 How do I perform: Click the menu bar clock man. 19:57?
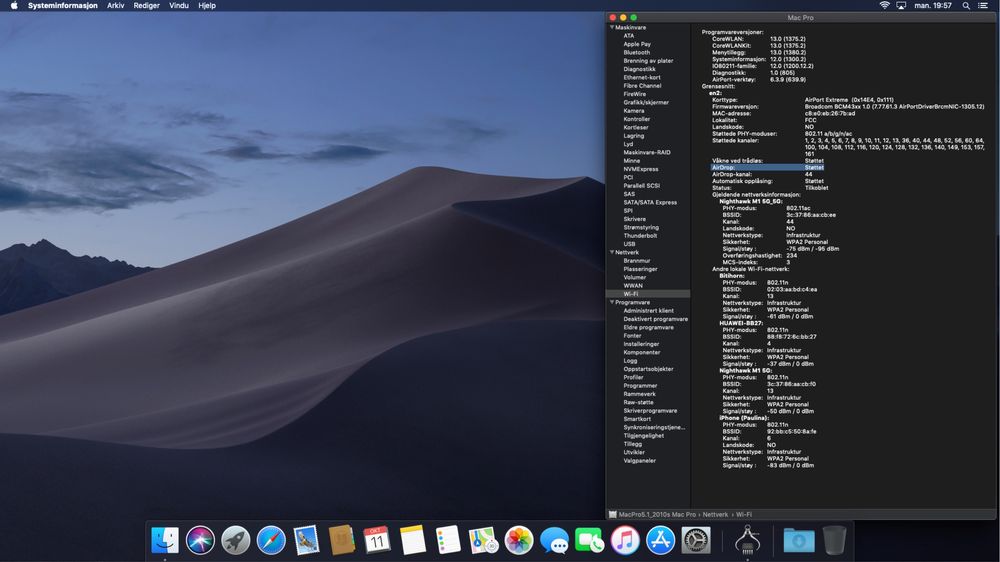[933, 5]
